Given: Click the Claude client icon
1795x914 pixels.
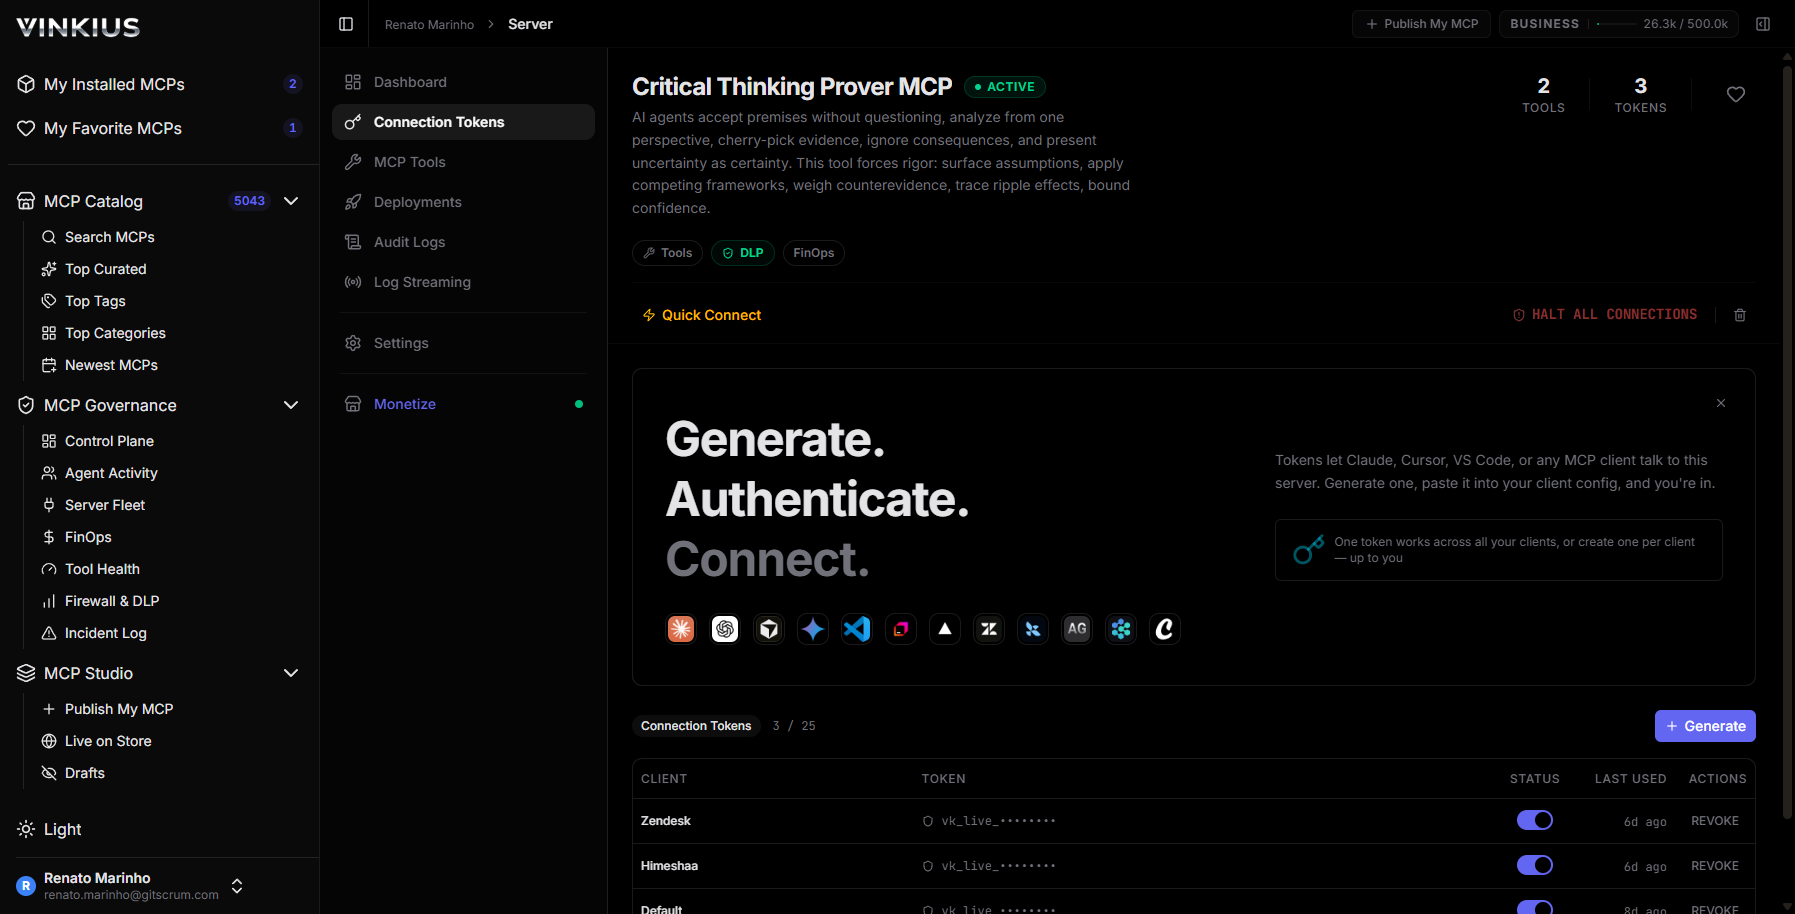Looking at the screenshot, I should tap(681, 629).
